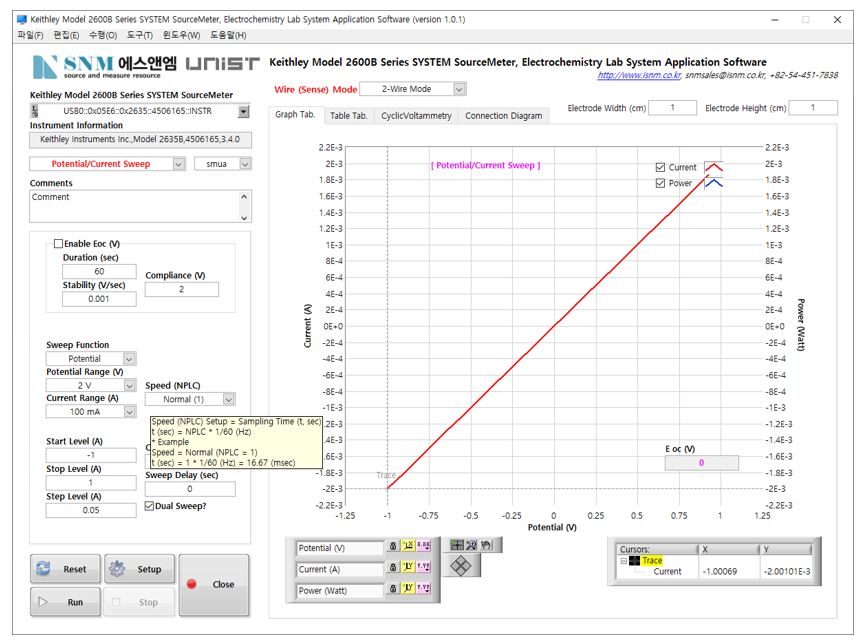Expand the Potential Range (V) dropdown
The width and height of the screenshot is (867, 642).
[129, 385]
